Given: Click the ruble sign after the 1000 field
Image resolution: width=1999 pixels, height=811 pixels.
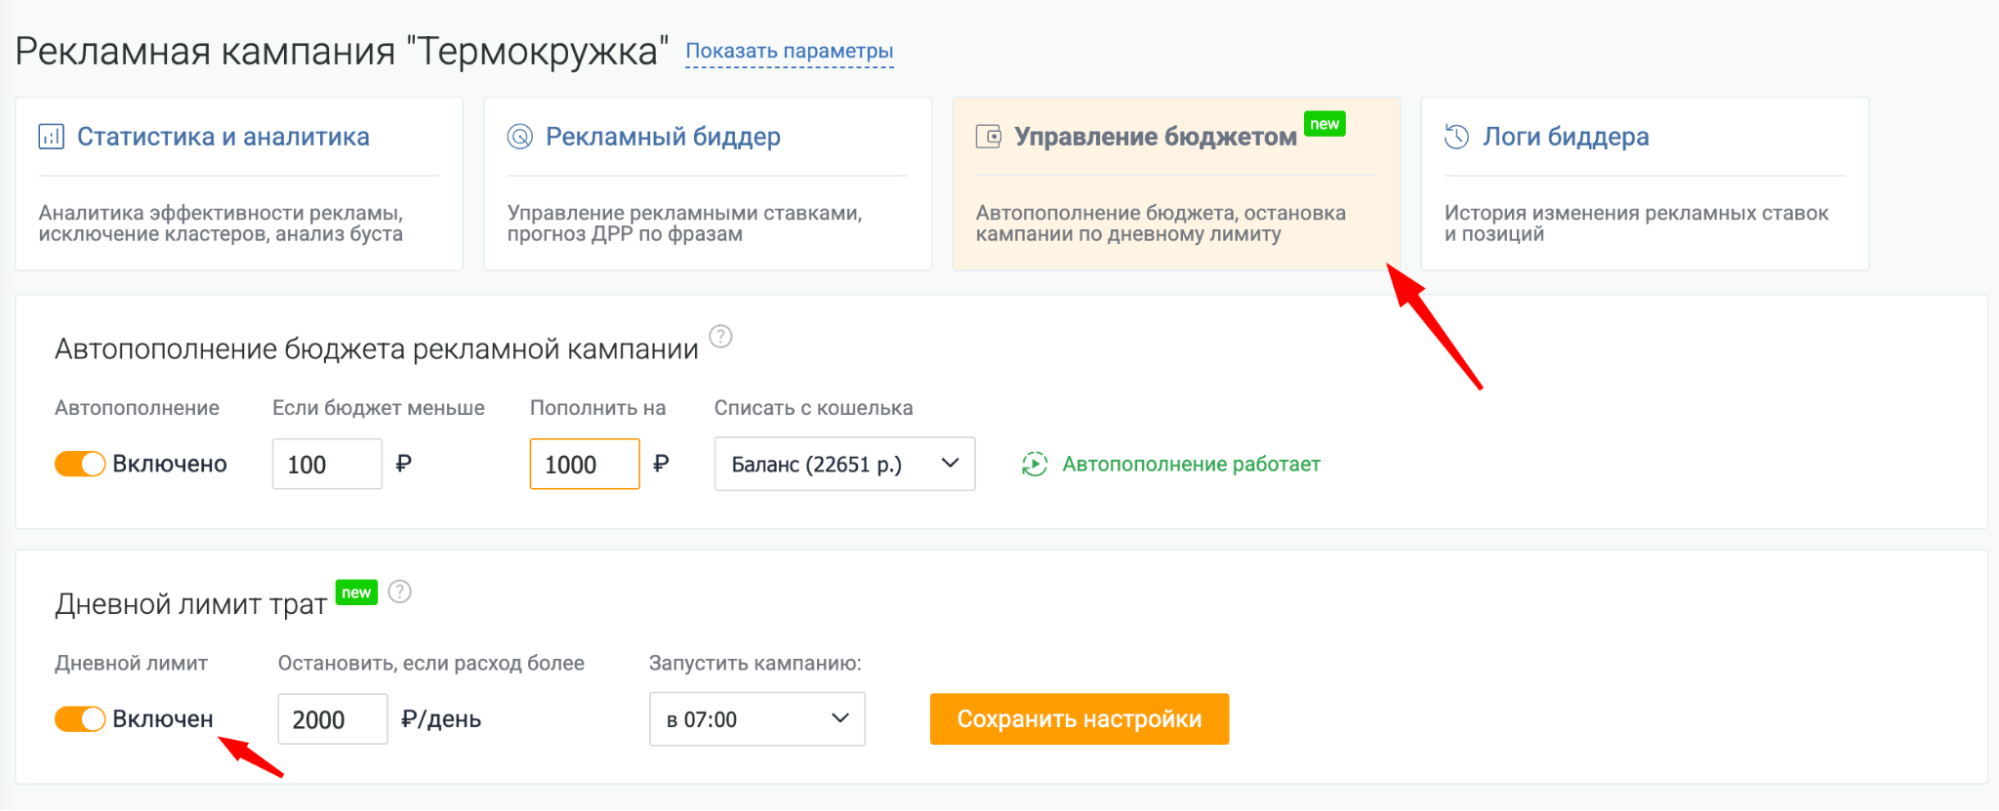Looking at the screenshot, I should (x=661, y=463).
